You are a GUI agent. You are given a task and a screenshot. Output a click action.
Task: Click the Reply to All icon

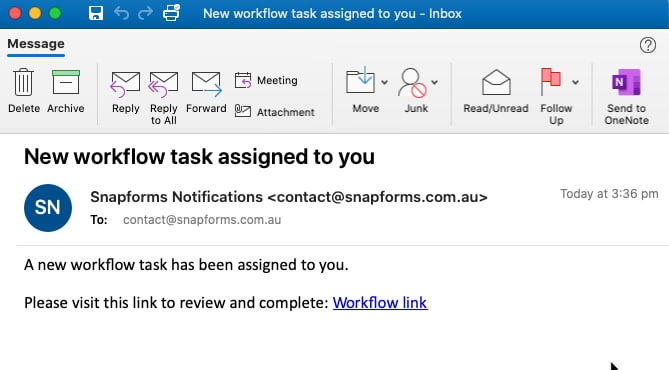click(x=163, y=97)
